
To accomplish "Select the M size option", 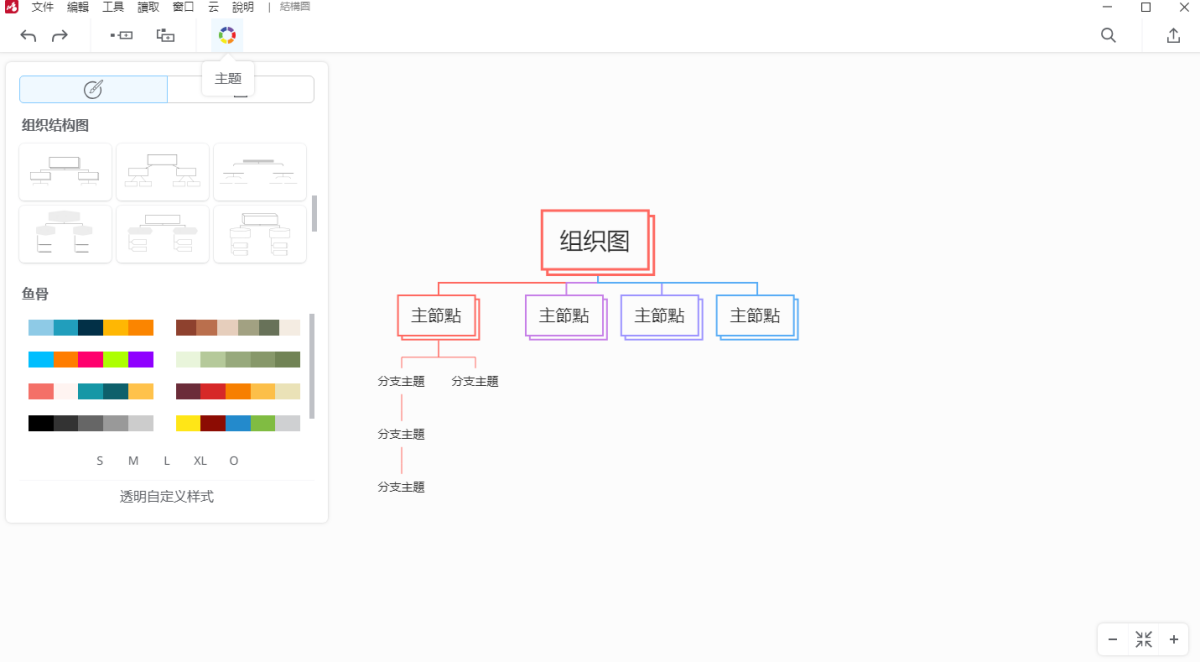I will [x=132, y=460].
